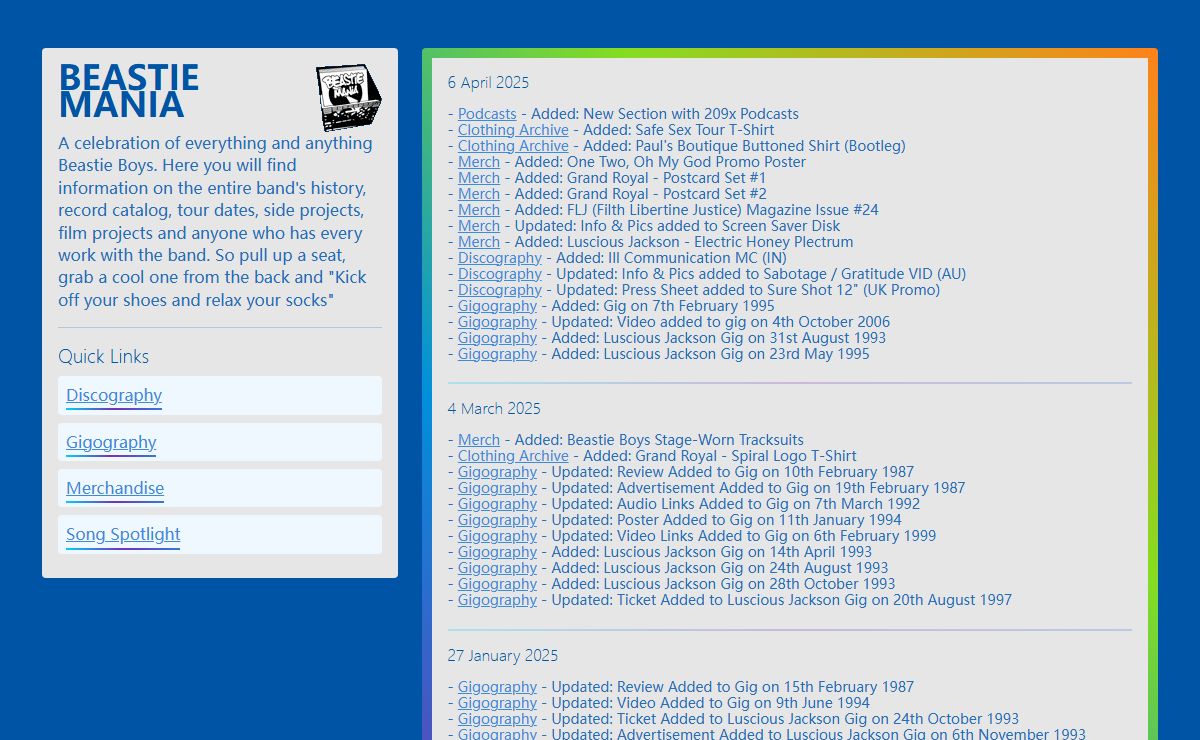Open Clothing Archive link for Safe Sex Tour T-Shirt
Screen dimensions: 1200x740
[513, 130]
